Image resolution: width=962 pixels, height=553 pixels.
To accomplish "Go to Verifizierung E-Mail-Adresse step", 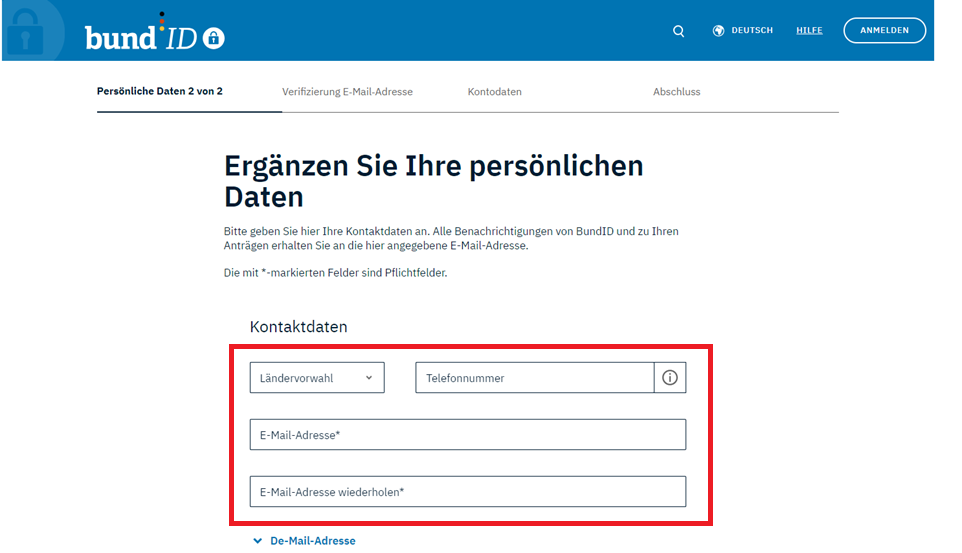I will [x=347, y=91].
